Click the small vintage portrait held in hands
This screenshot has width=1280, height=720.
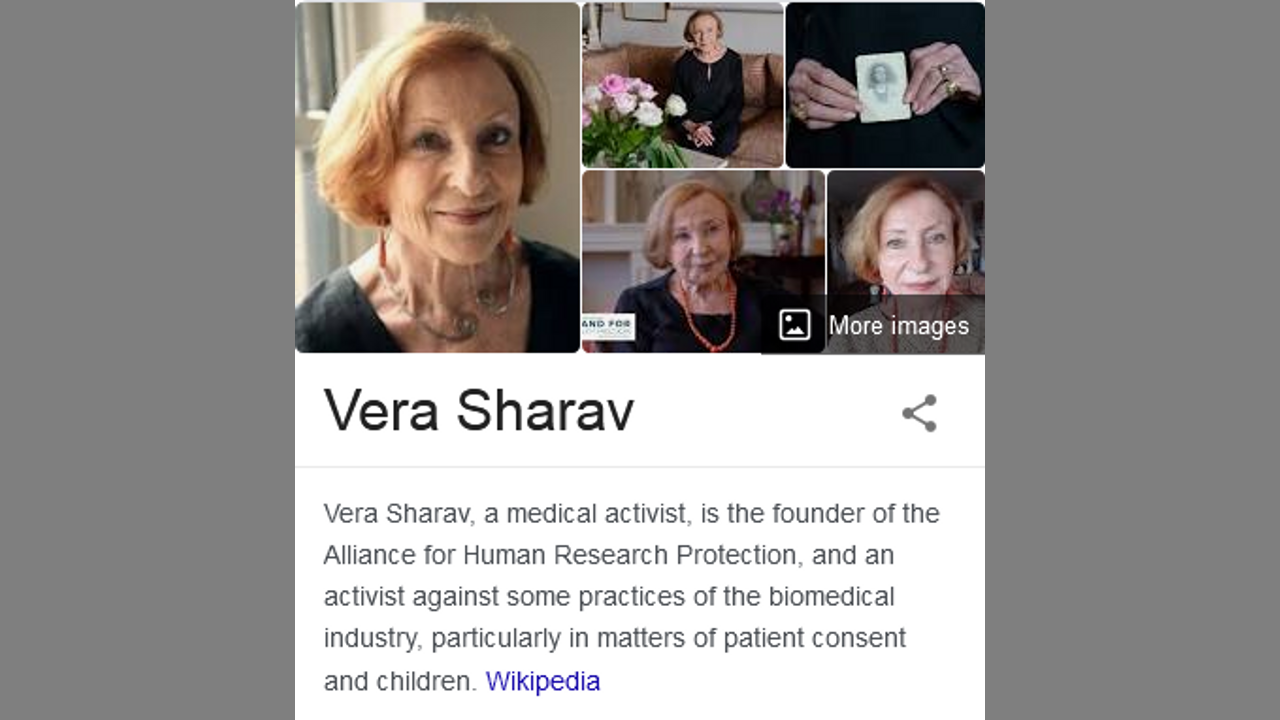pos(883,87)
